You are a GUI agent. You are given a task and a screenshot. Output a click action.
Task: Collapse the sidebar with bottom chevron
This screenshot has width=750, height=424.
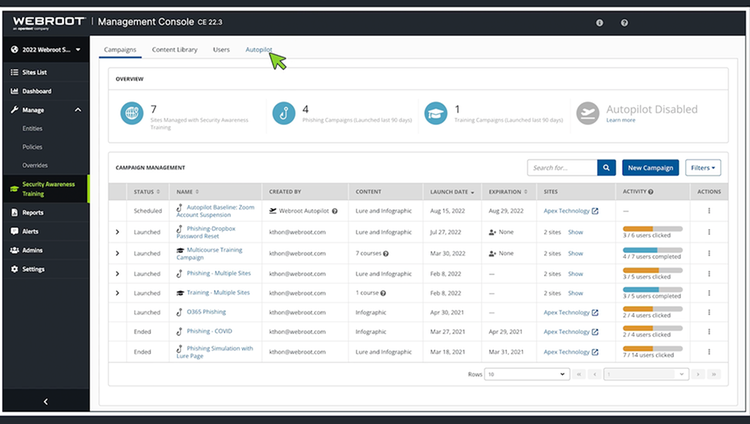pyautogui.click(x=45, y=402)
